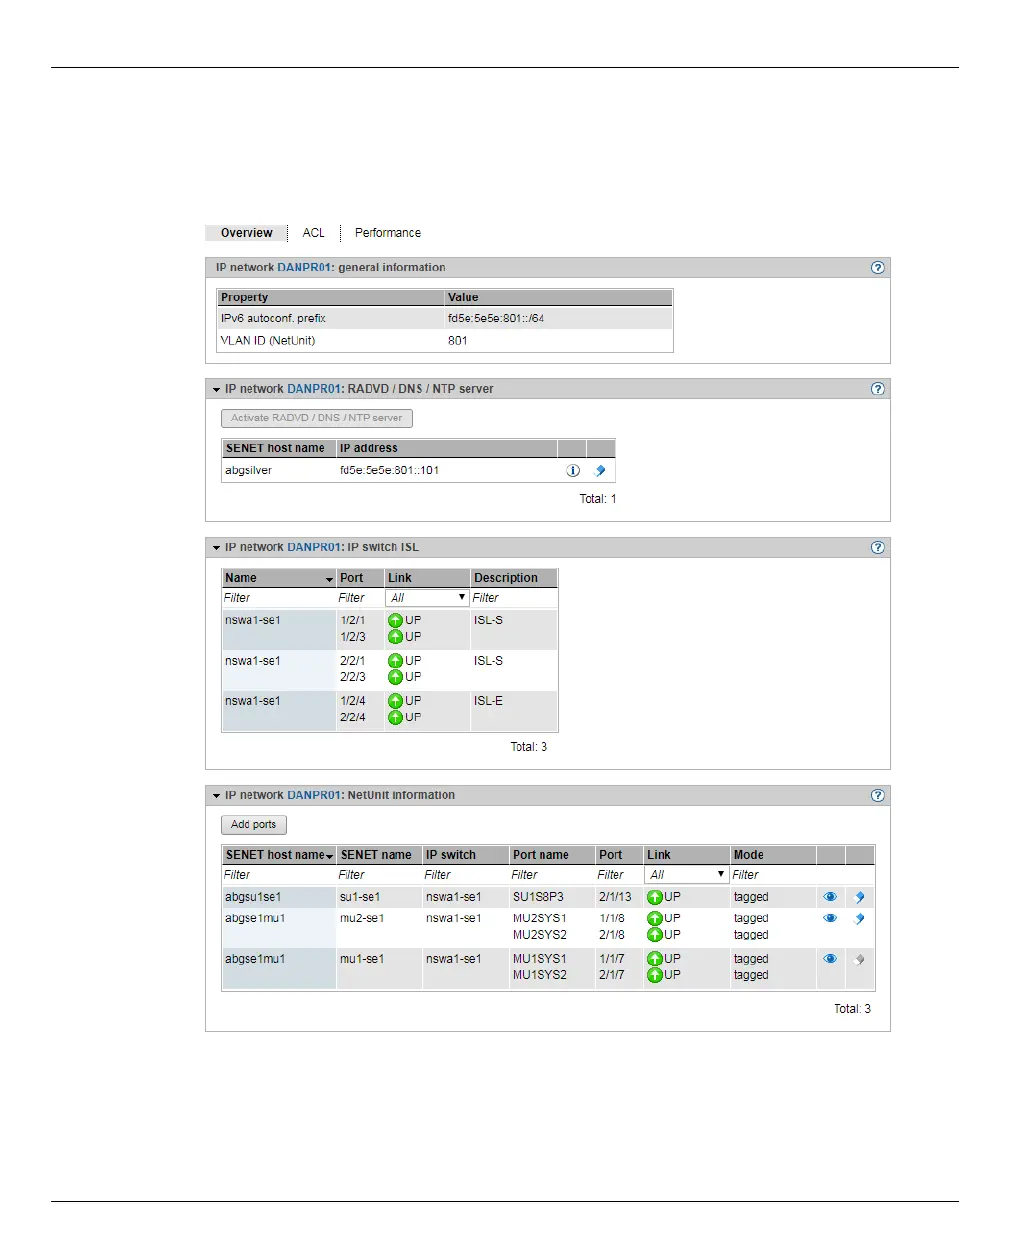The height and width of the screenshot is (1258, 1010).
Task: Click the IP address column header
Action: coord(446,448)
